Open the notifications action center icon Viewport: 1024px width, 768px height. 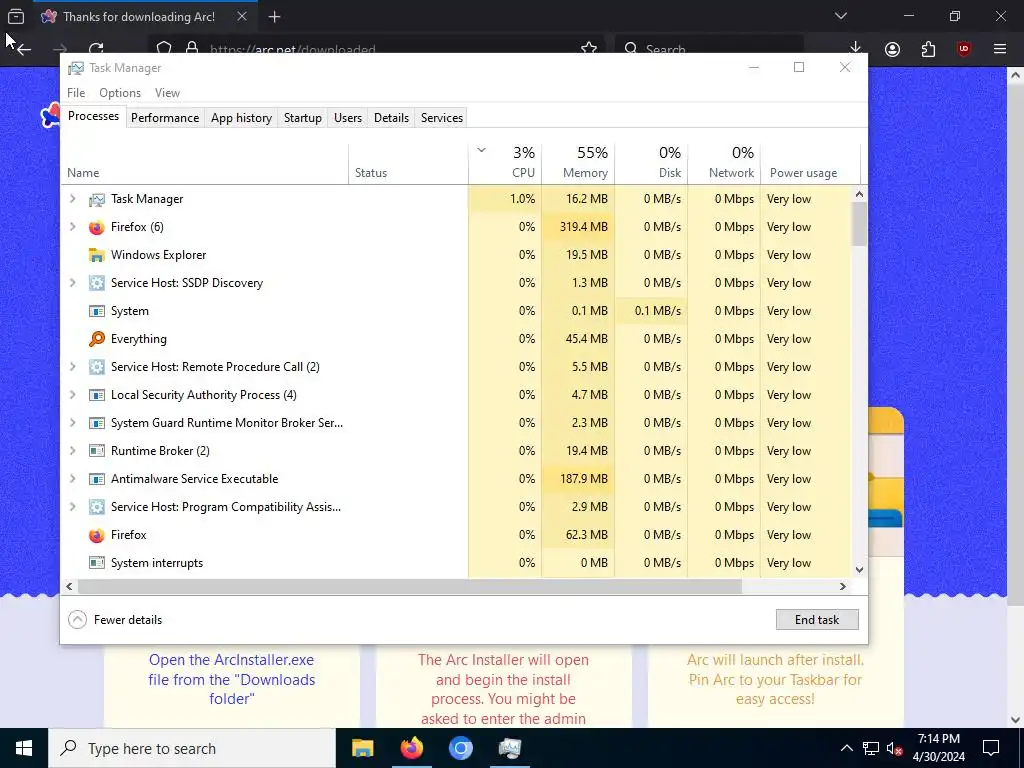click(x=991, y=748)
